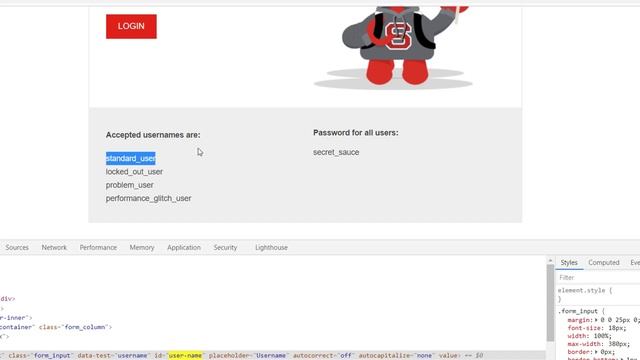This screenshot has height=360, width=640.
Task: Open the Sources tab in DevTools
Action: tap(17, 247)
